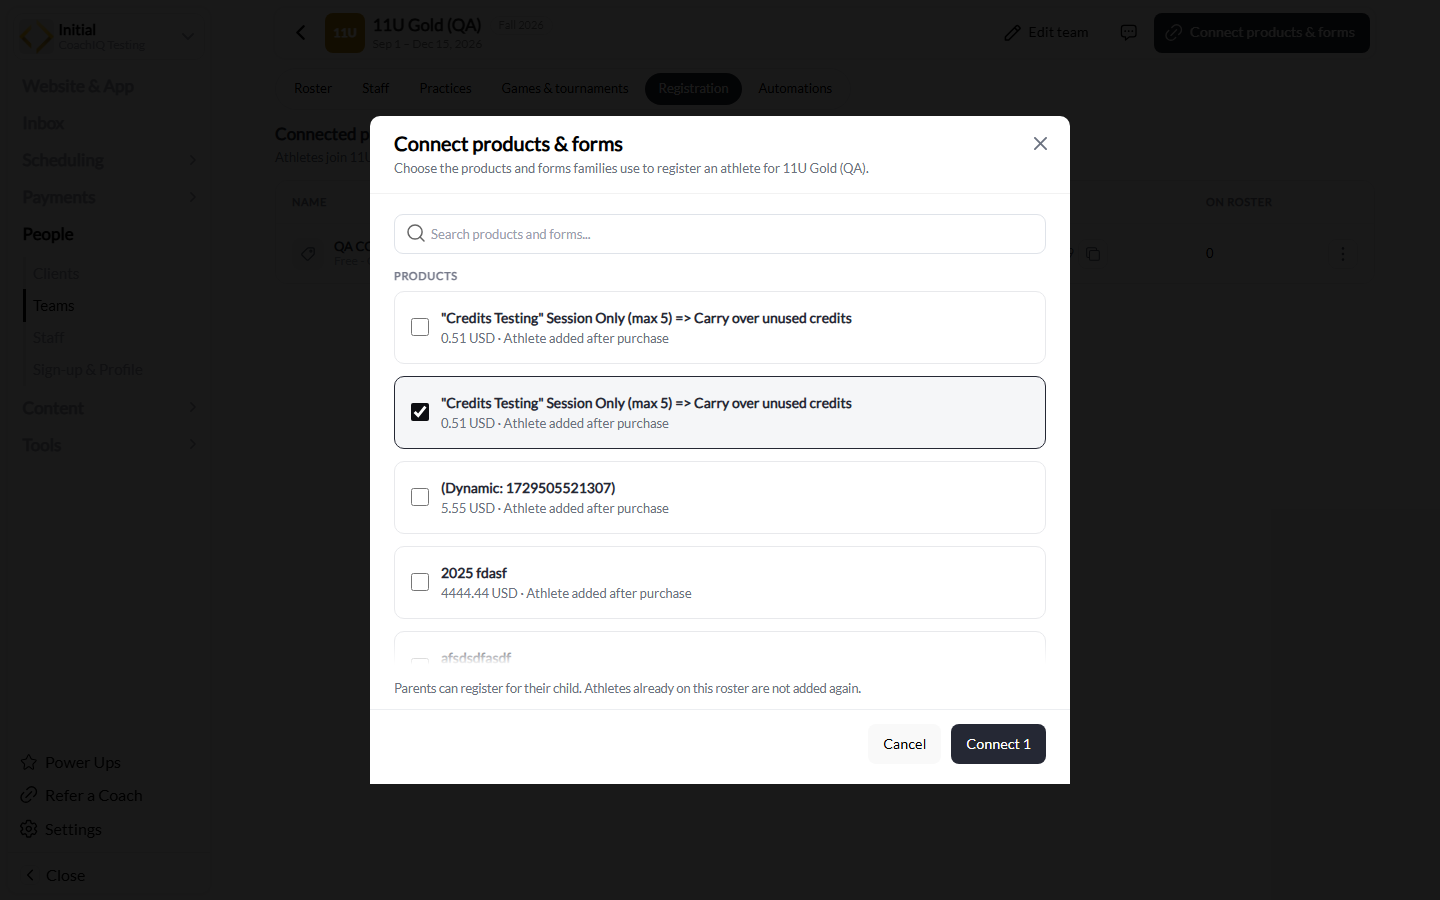The height and width of the screenshot is (900, 1440).
Task: Click the Close sidebar chevron icon
Action: (x=30, y=875)
